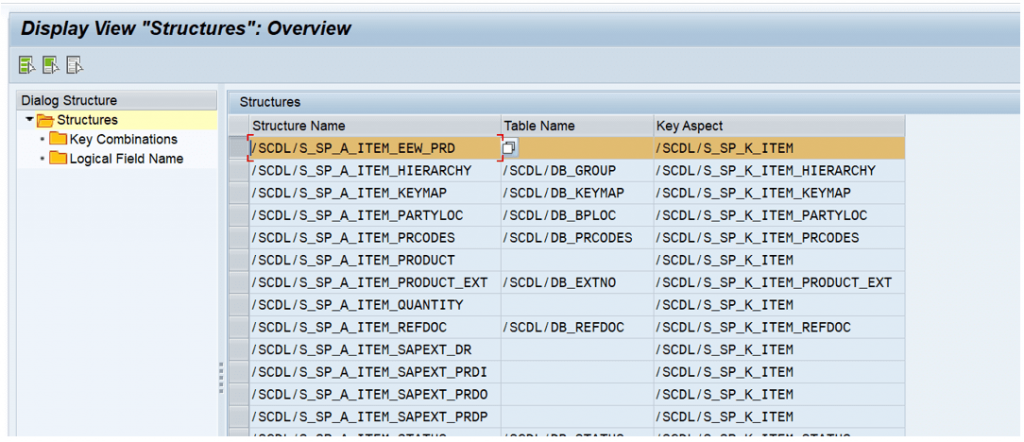Click the Table Name column header
This screenshot has height=442, width=1024.
pos(577,126)
